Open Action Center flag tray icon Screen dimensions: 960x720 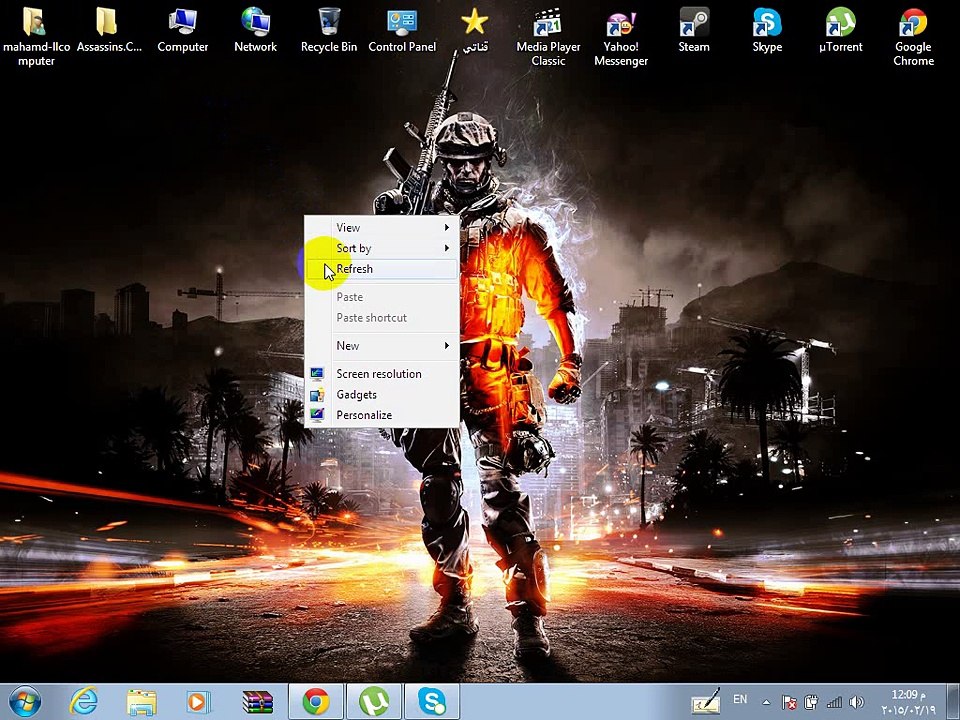point(789,702)
